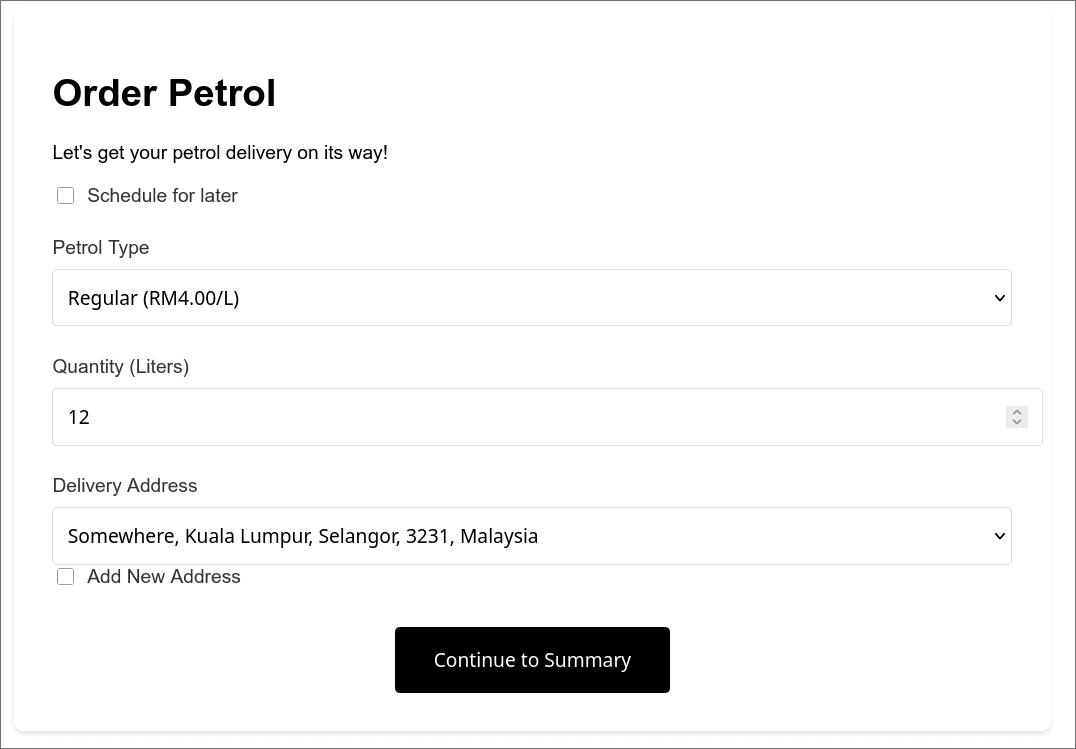Click the Delivery Address dropdown chevron
The image size is (1076, 749).
click(x=998, y=536)
